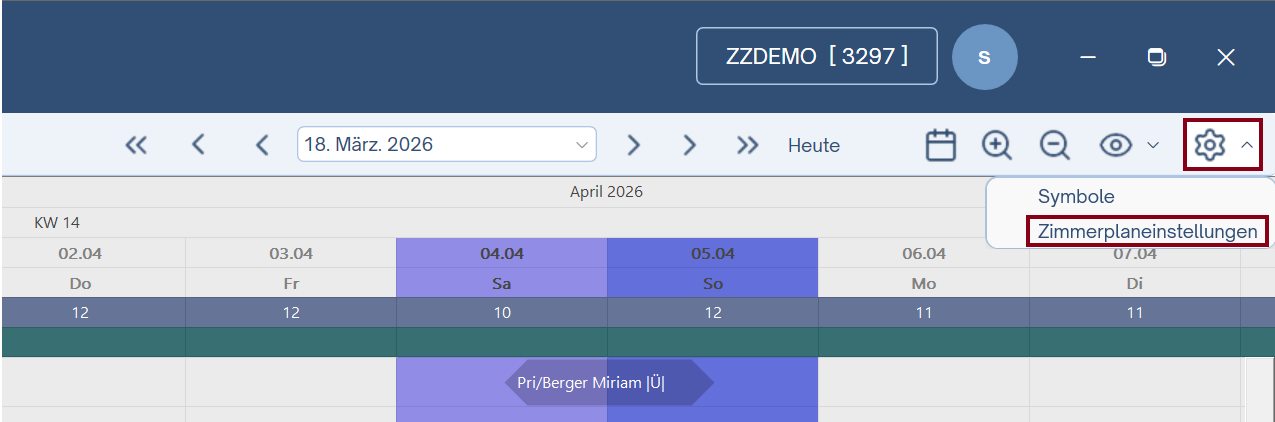Image resolution: width=1275 pixels, height=422 pixels.
Task: Open the 18. März. 2026 date dropdown
Action: tap(446, 144)
